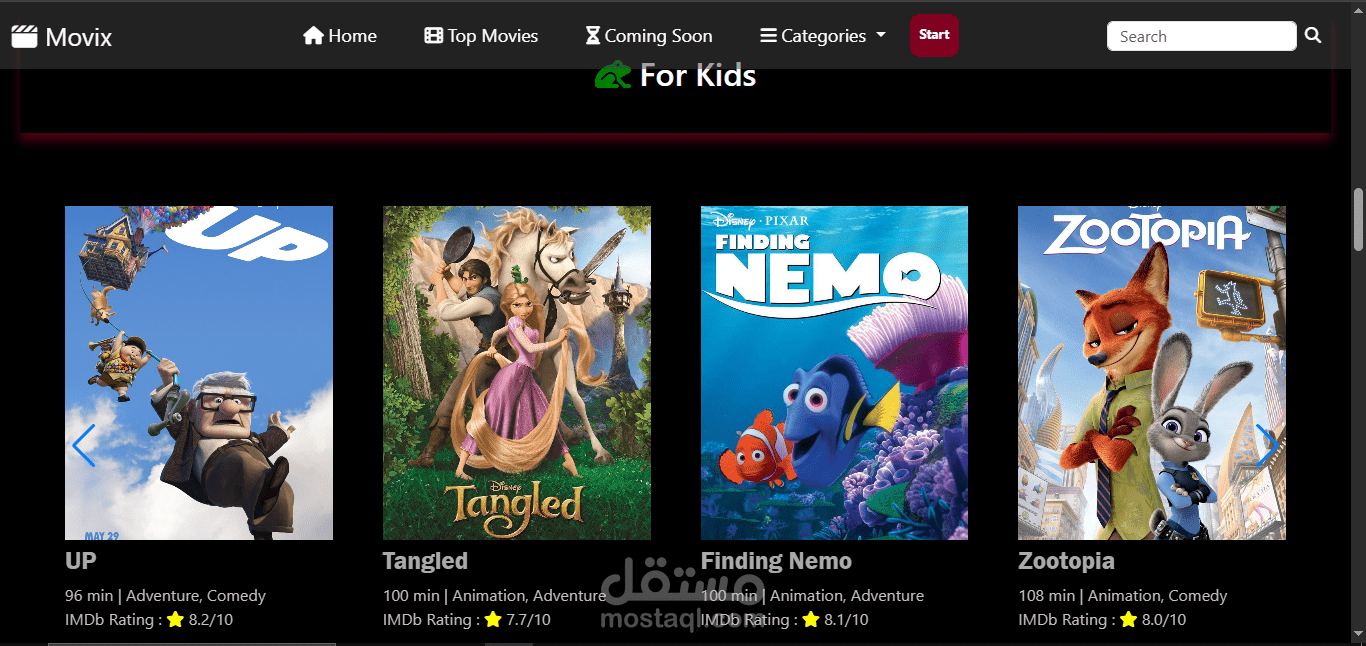
Task: Click the hamburger icon beside Categories
Action: (x=768, y=36)
